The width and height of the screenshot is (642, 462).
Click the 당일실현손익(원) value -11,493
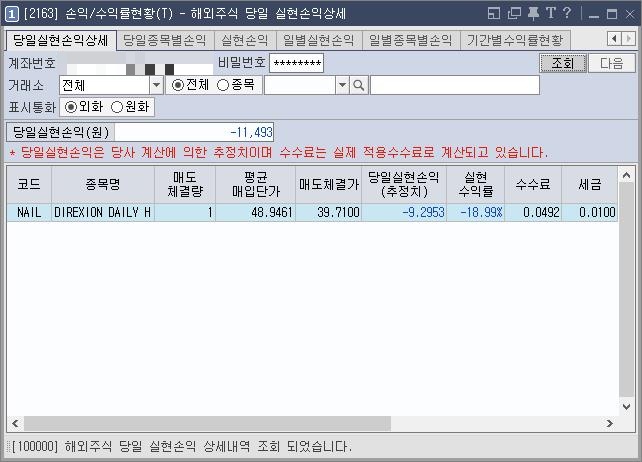point(194,132)
